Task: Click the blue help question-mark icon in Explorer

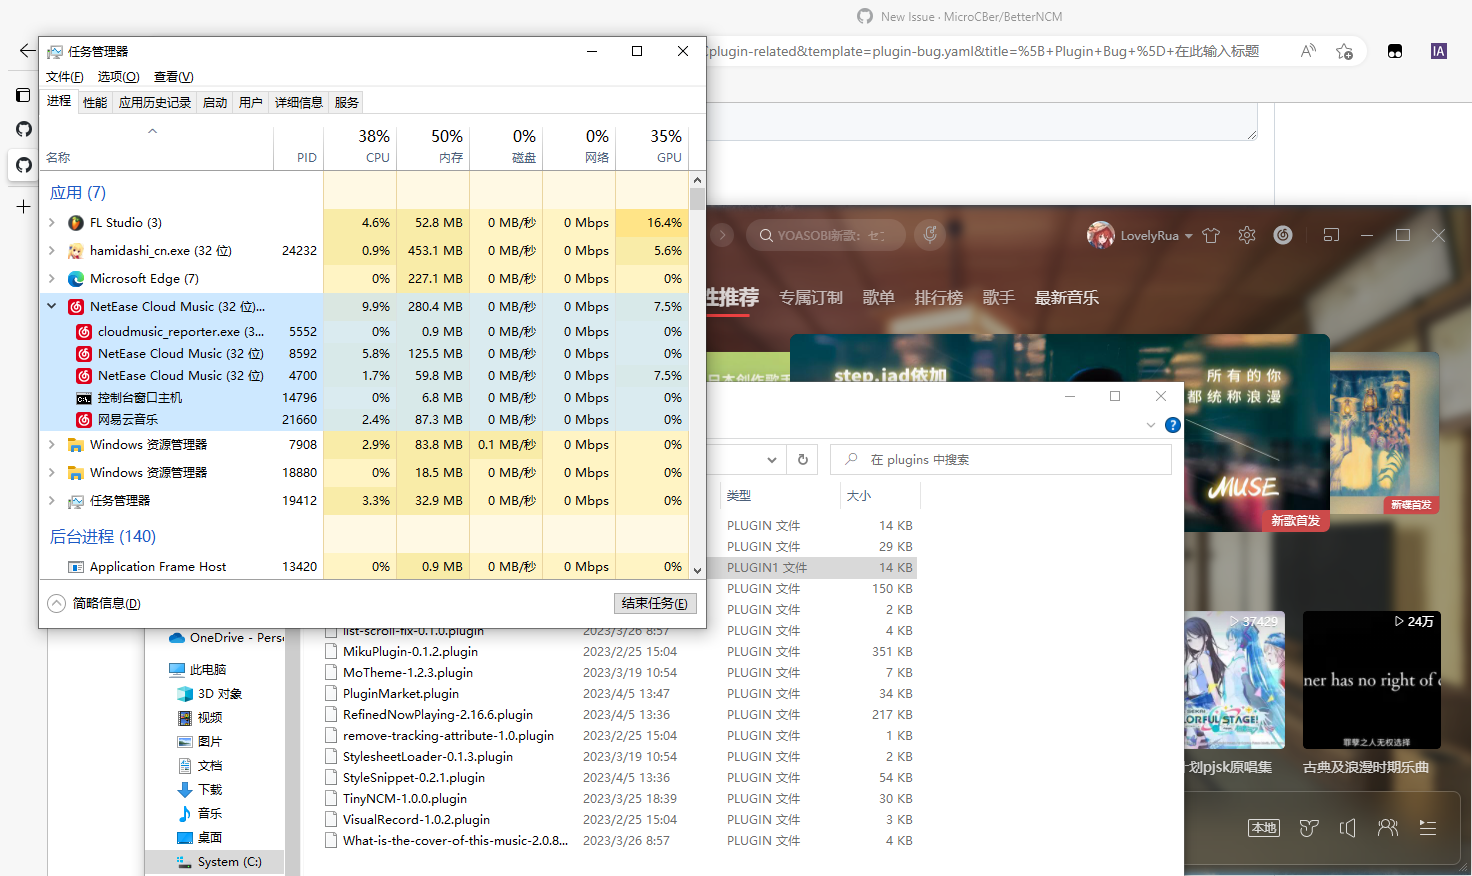Action: (1172, 424)
